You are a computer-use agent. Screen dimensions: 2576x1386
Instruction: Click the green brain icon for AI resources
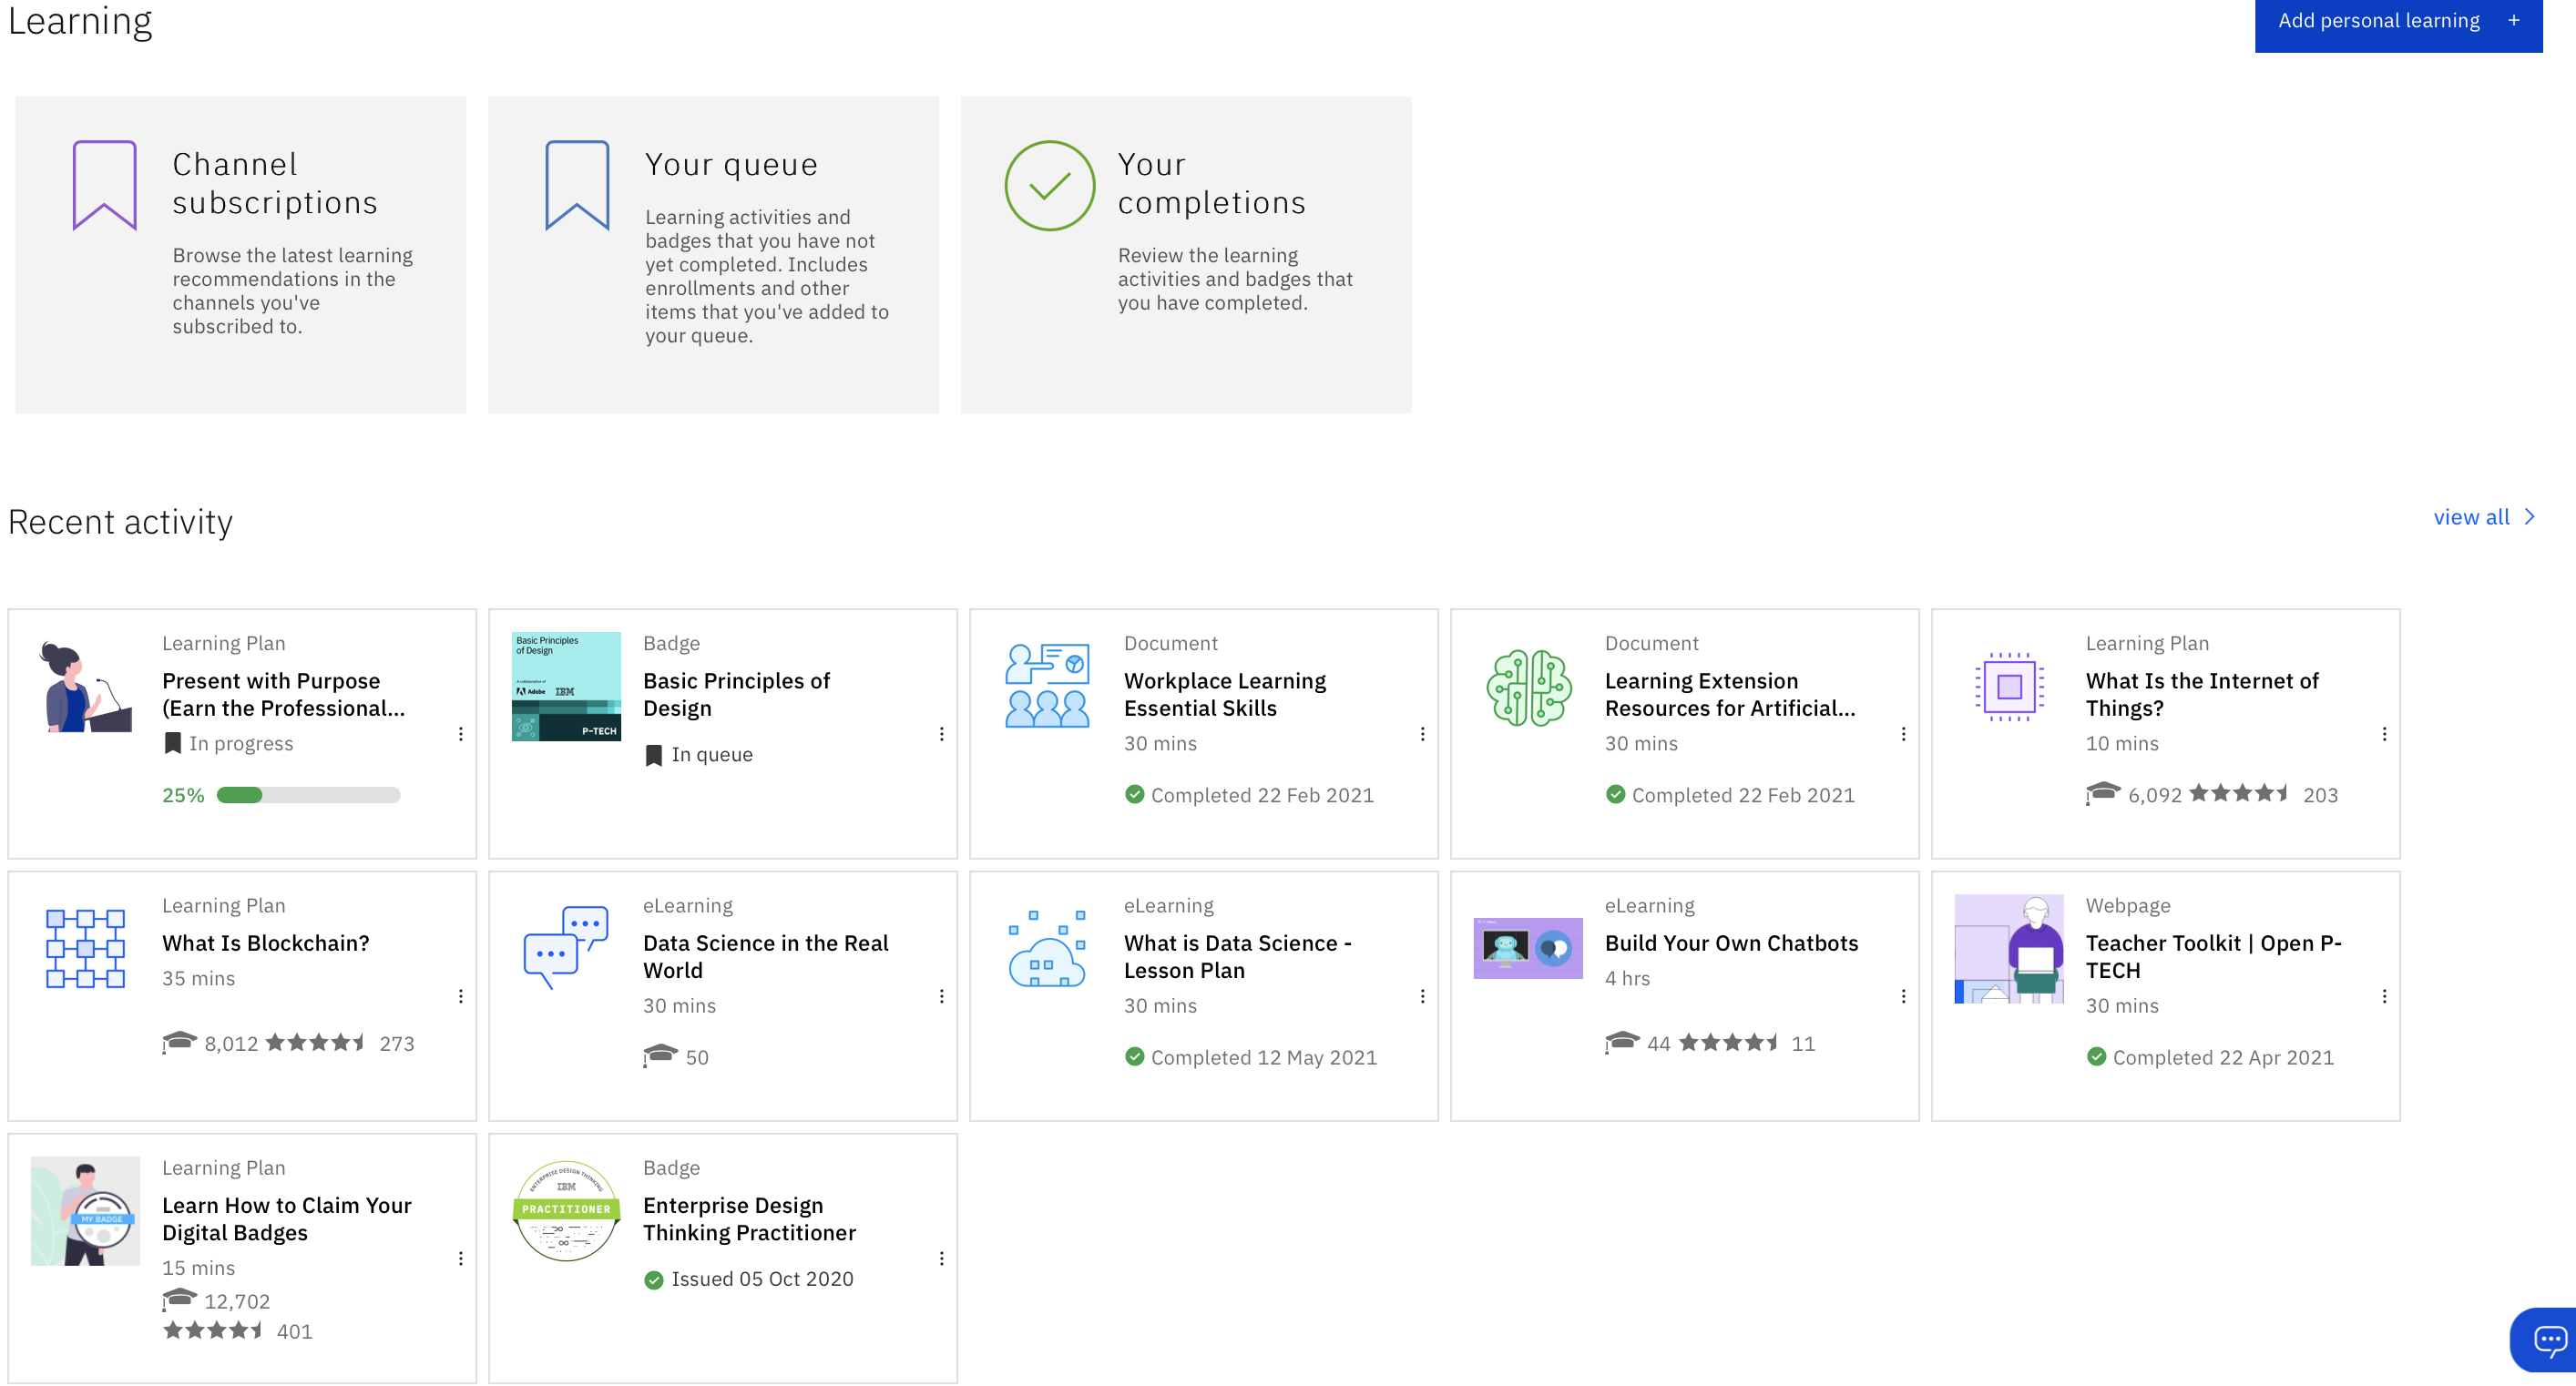pyautogui.click(x=1528, y=687)
